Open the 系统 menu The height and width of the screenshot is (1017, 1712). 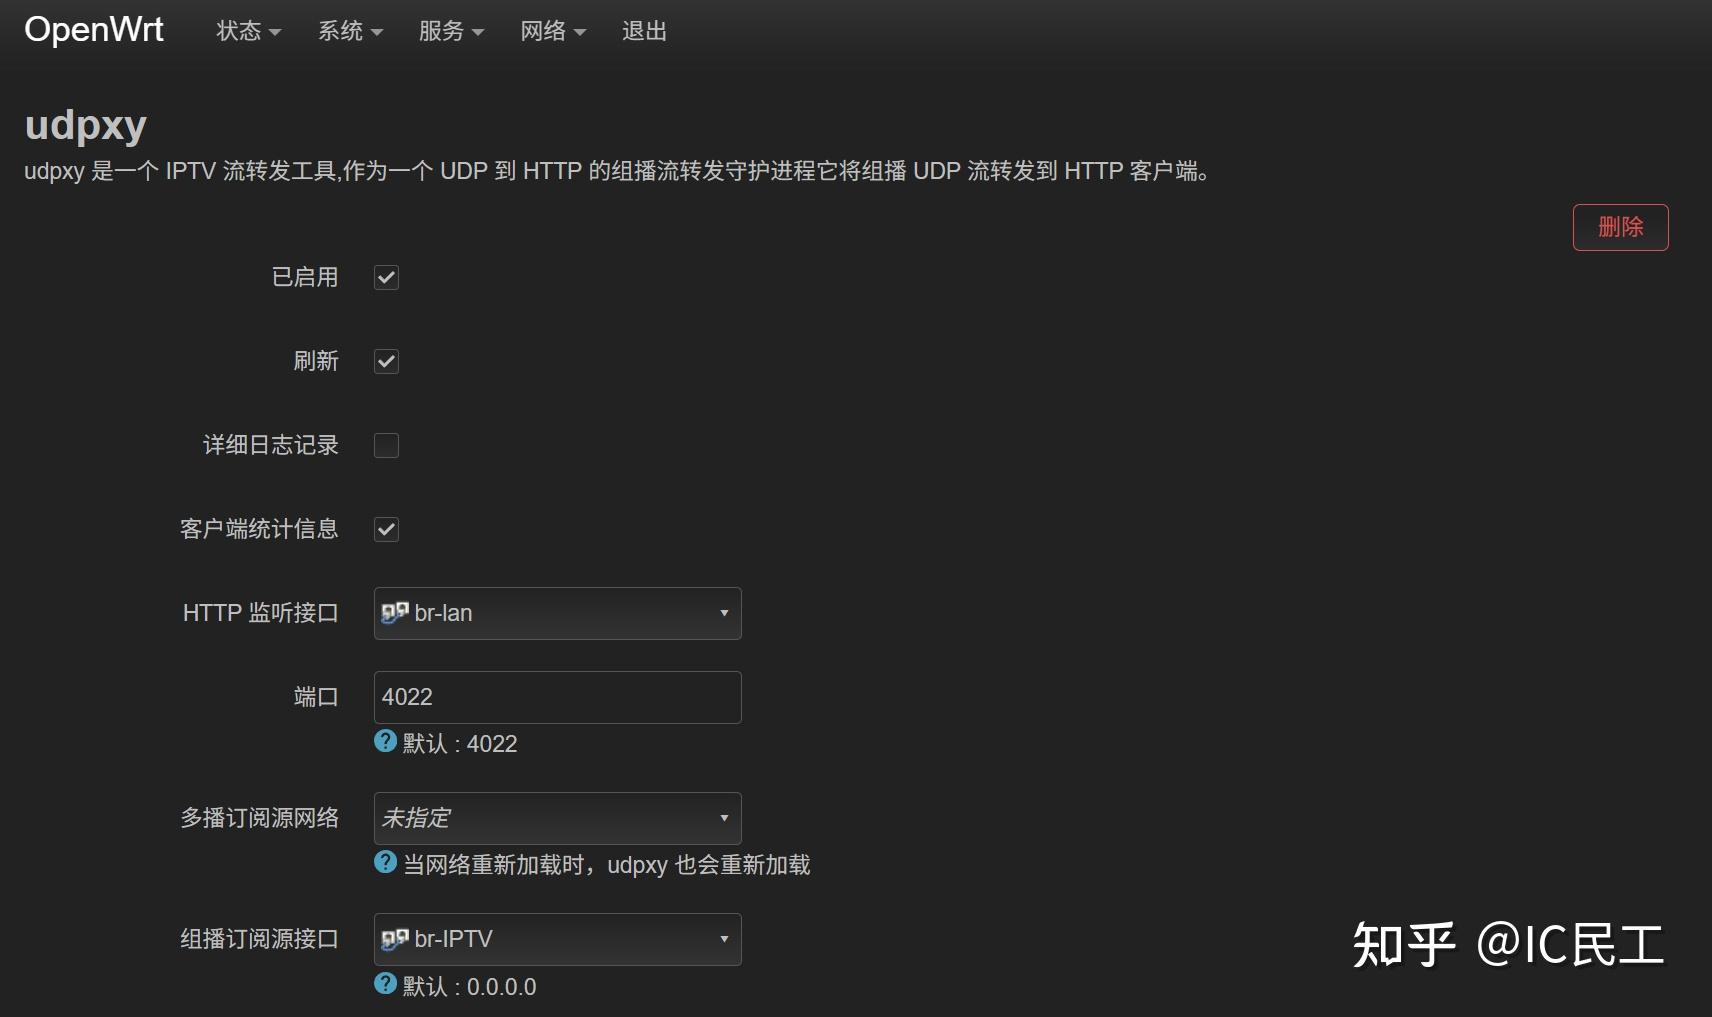[x=349, y=30]
